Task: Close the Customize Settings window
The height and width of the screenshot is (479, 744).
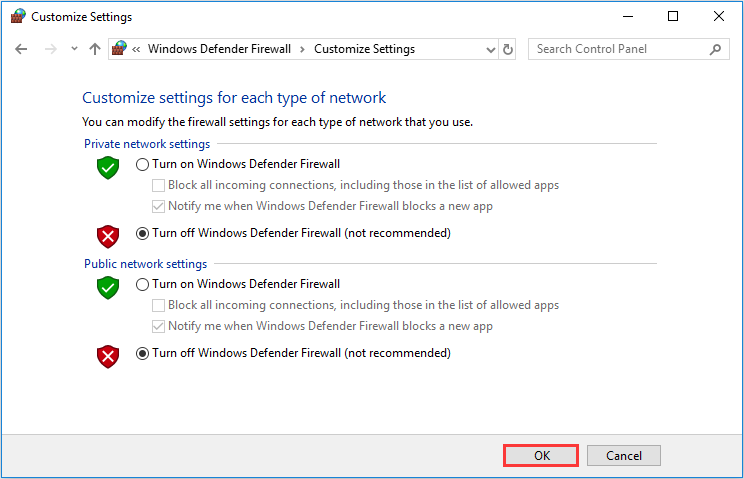Action: (x=718, y=17)
